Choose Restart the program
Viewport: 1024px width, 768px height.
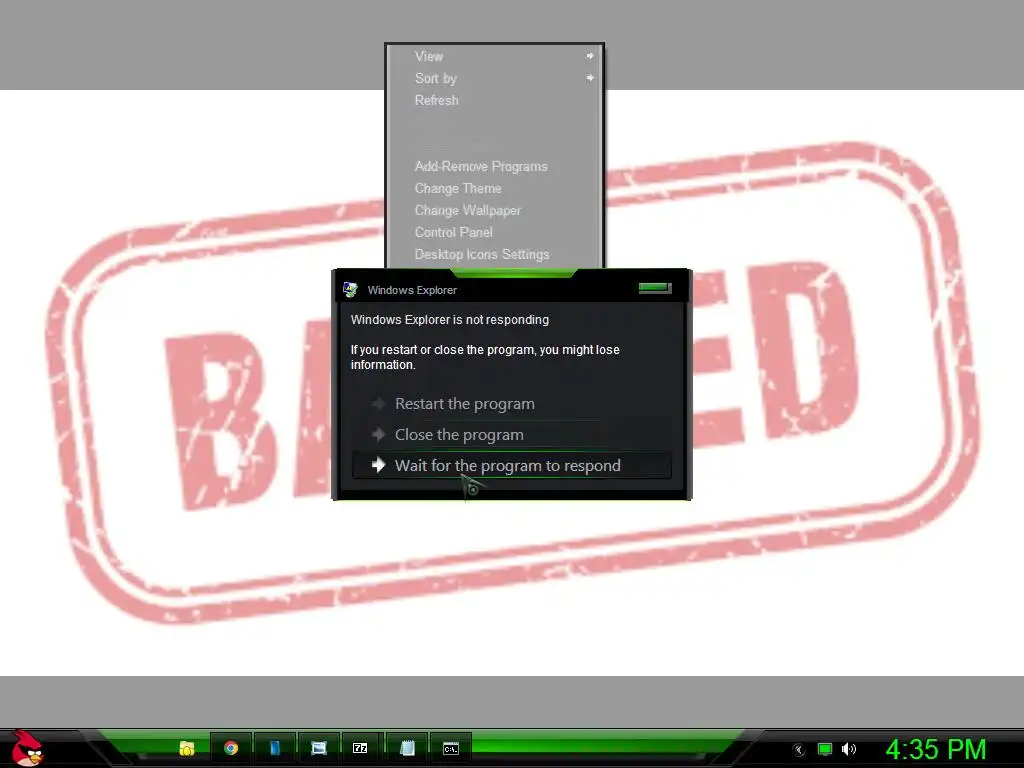pos(511,404)
